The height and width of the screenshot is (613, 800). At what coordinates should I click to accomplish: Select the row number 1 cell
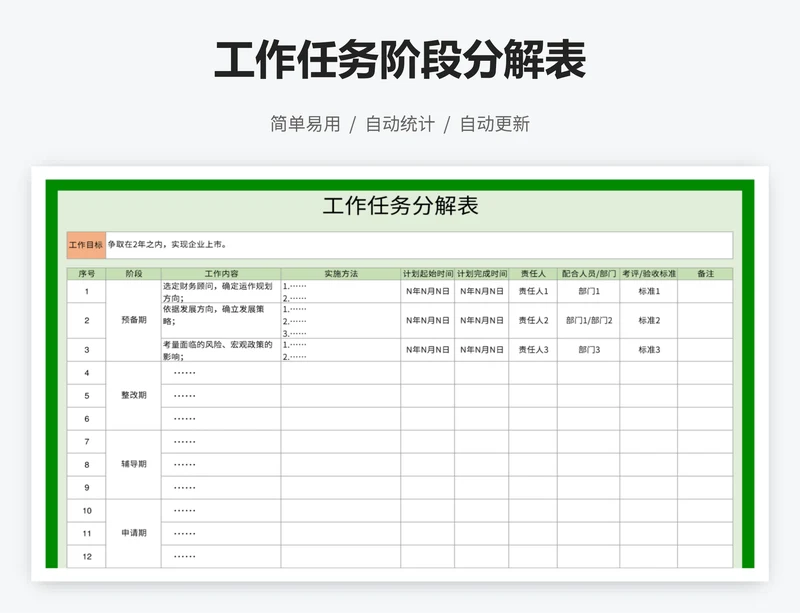86,291
